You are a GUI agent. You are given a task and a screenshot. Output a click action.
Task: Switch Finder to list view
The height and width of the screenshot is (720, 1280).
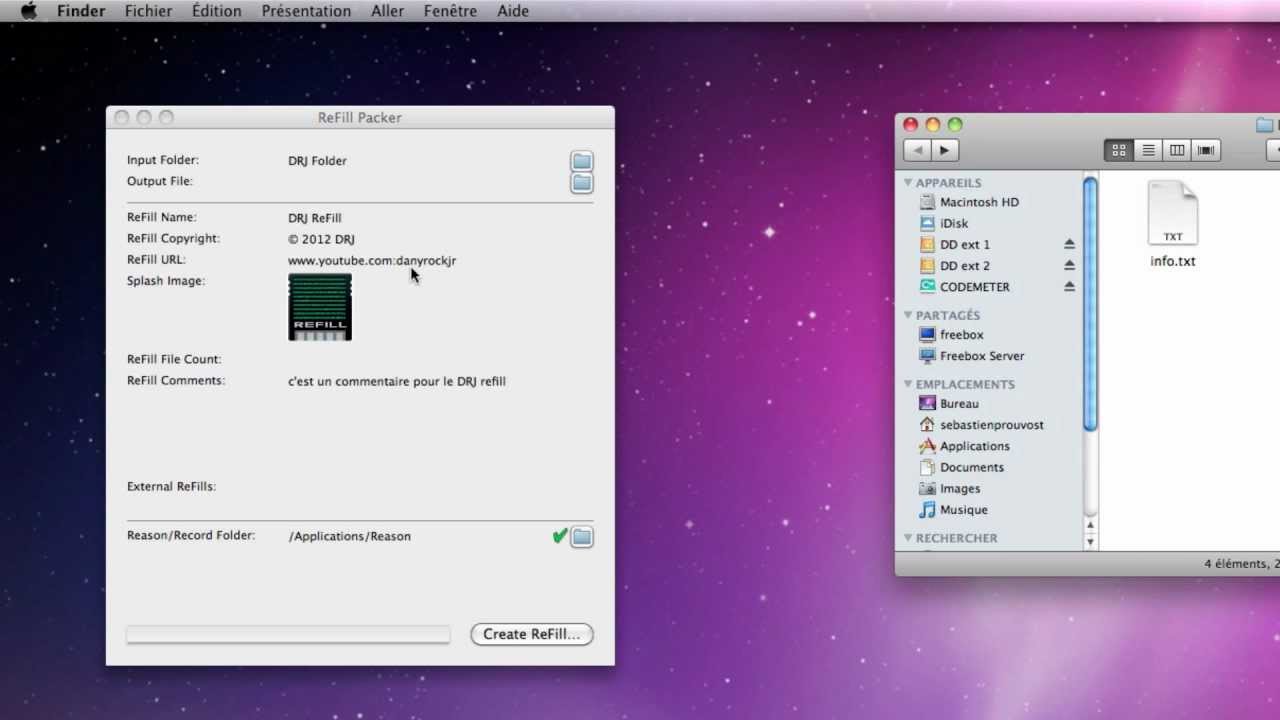(1148, 150)
